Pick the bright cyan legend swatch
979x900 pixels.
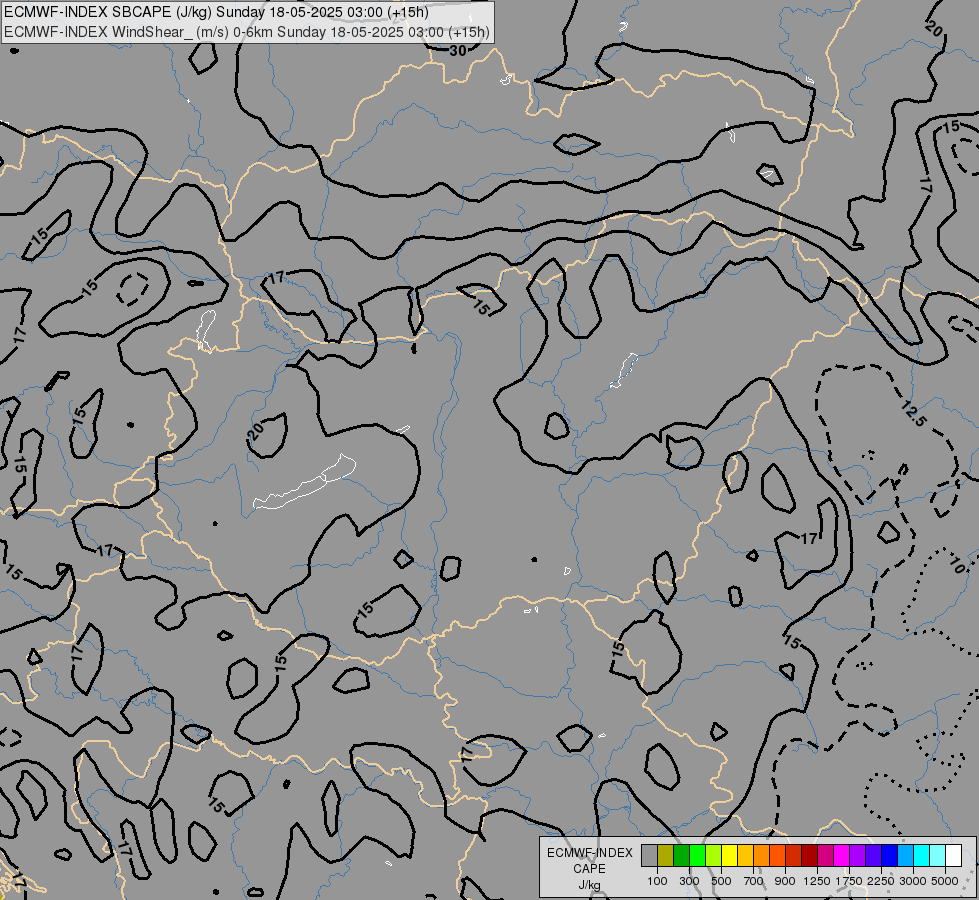[x=922, y=855]
